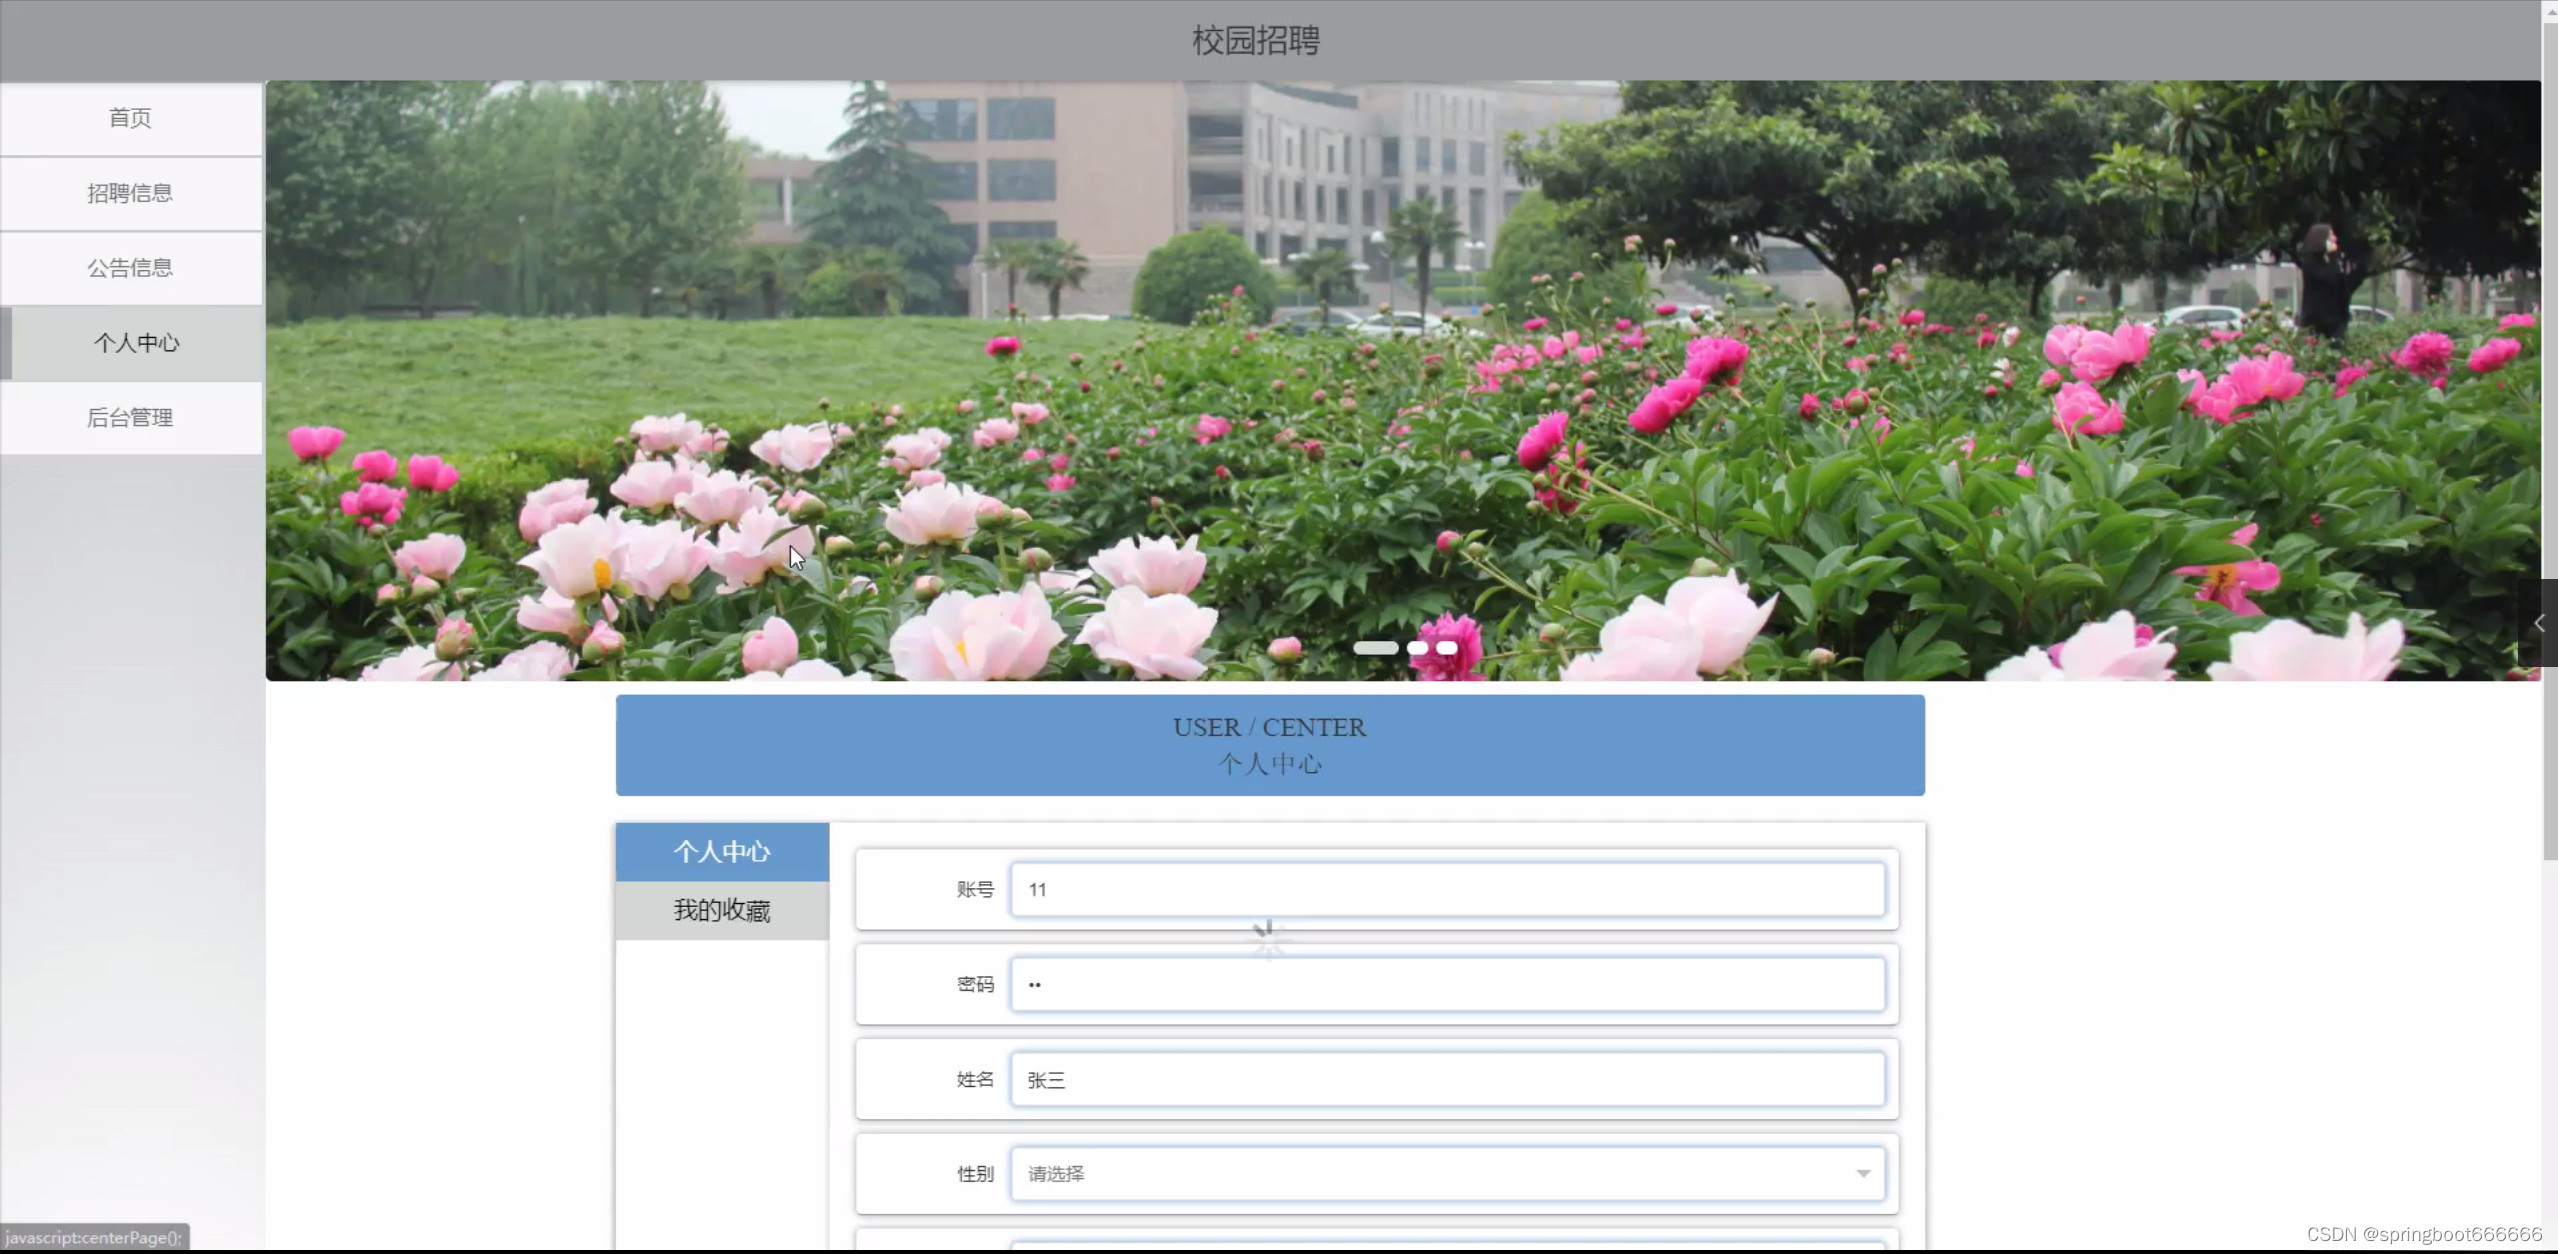Click the 密码 password field
The image size is (2558, 1254).
pyautogui.click(x=1446, y=984)
